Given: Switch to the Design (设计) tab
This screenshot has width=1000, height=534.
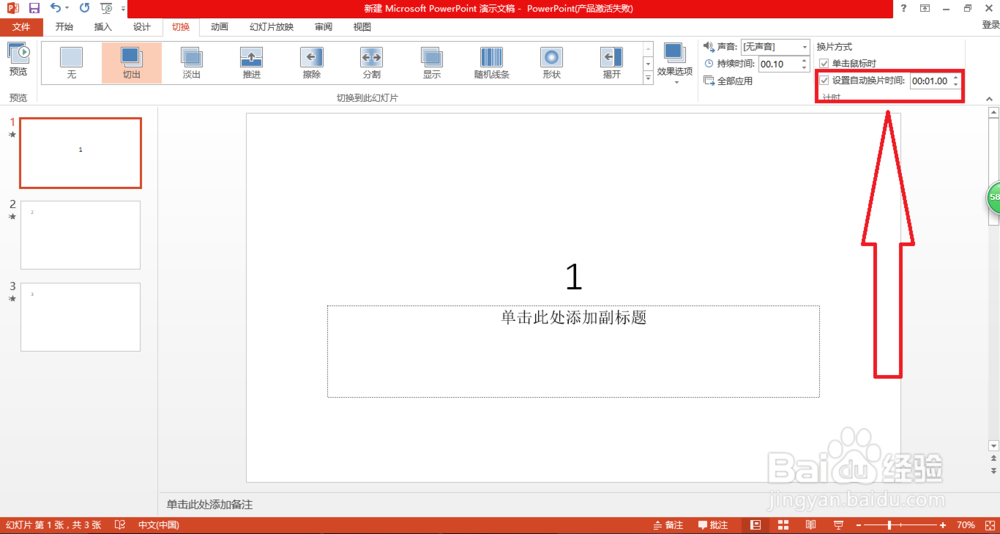Looking at the screenshot, I should (142, 27).
